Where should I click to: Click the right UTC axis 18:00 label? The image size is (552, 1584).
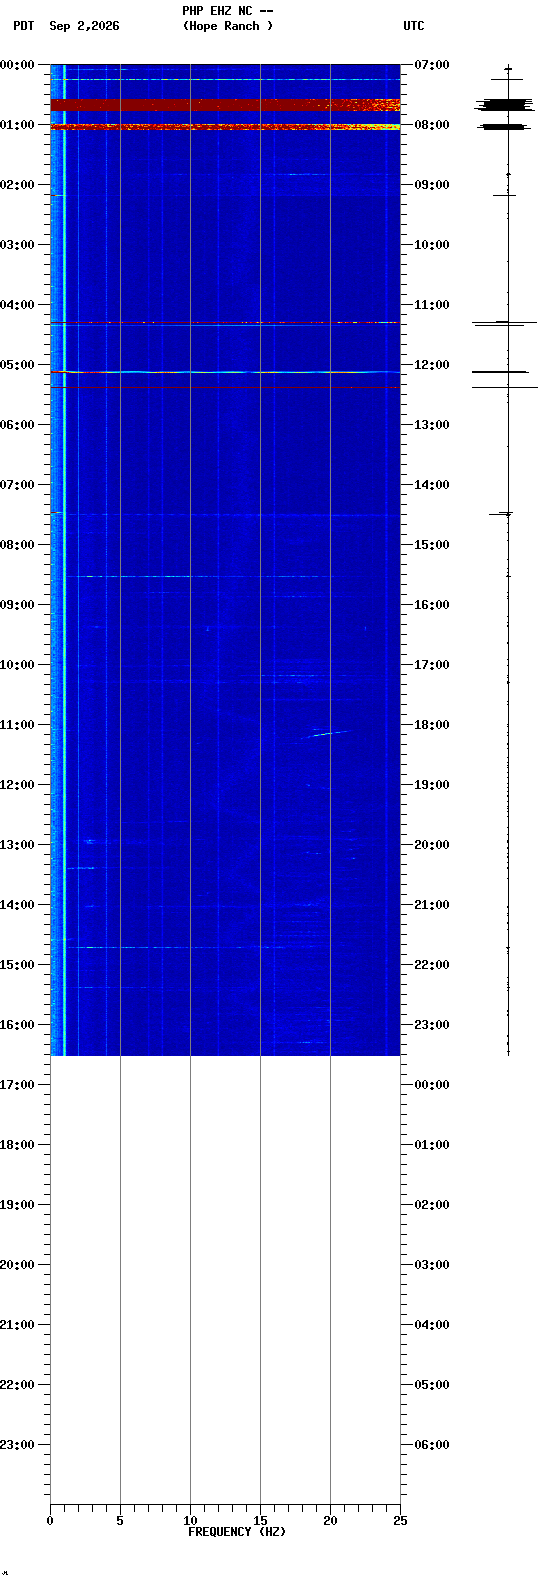click(431, 725)
